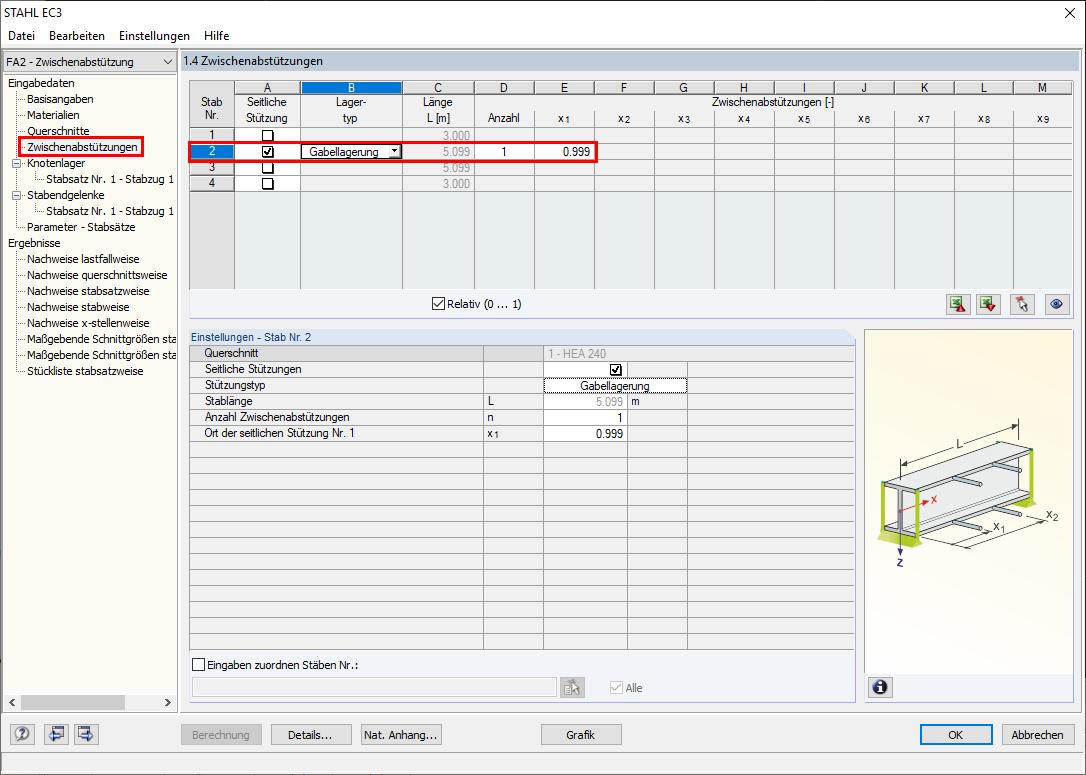Select Basisangaben in the tree
This screenshot has width=1086, height=775.
60,99
